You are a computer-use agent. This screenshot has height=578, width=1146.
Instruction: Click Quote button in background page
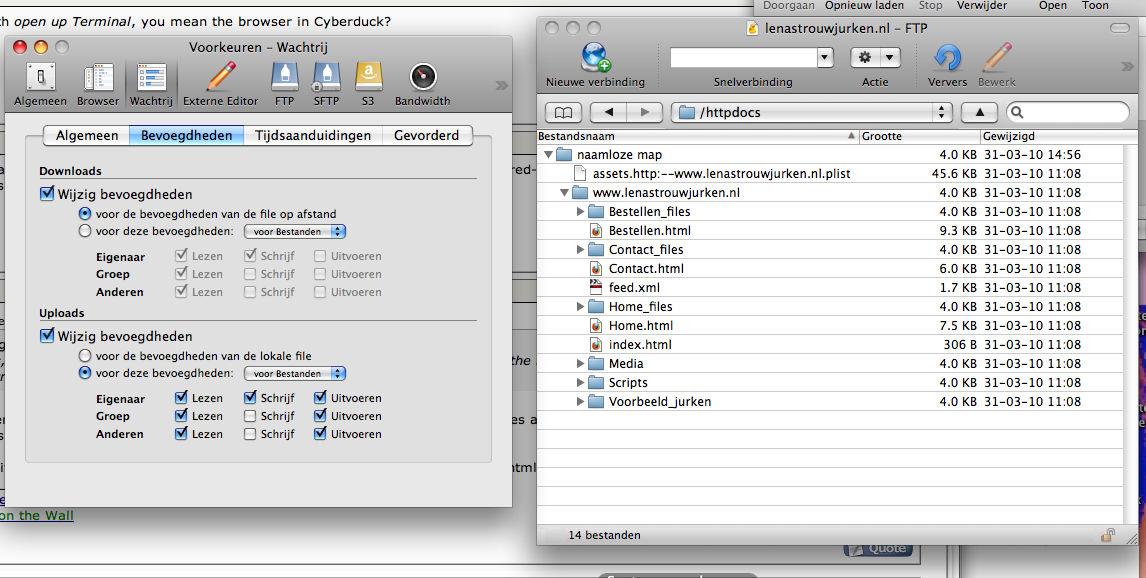tap(879, 550)
